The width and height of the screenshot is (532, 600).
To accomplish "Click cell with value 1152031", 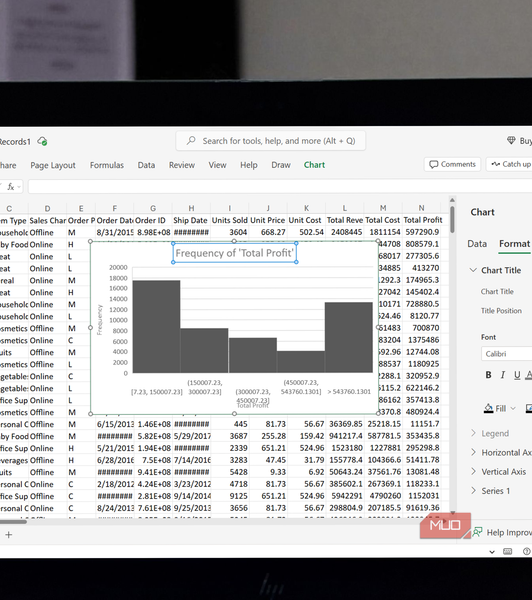I will click(x=421, y=496).
